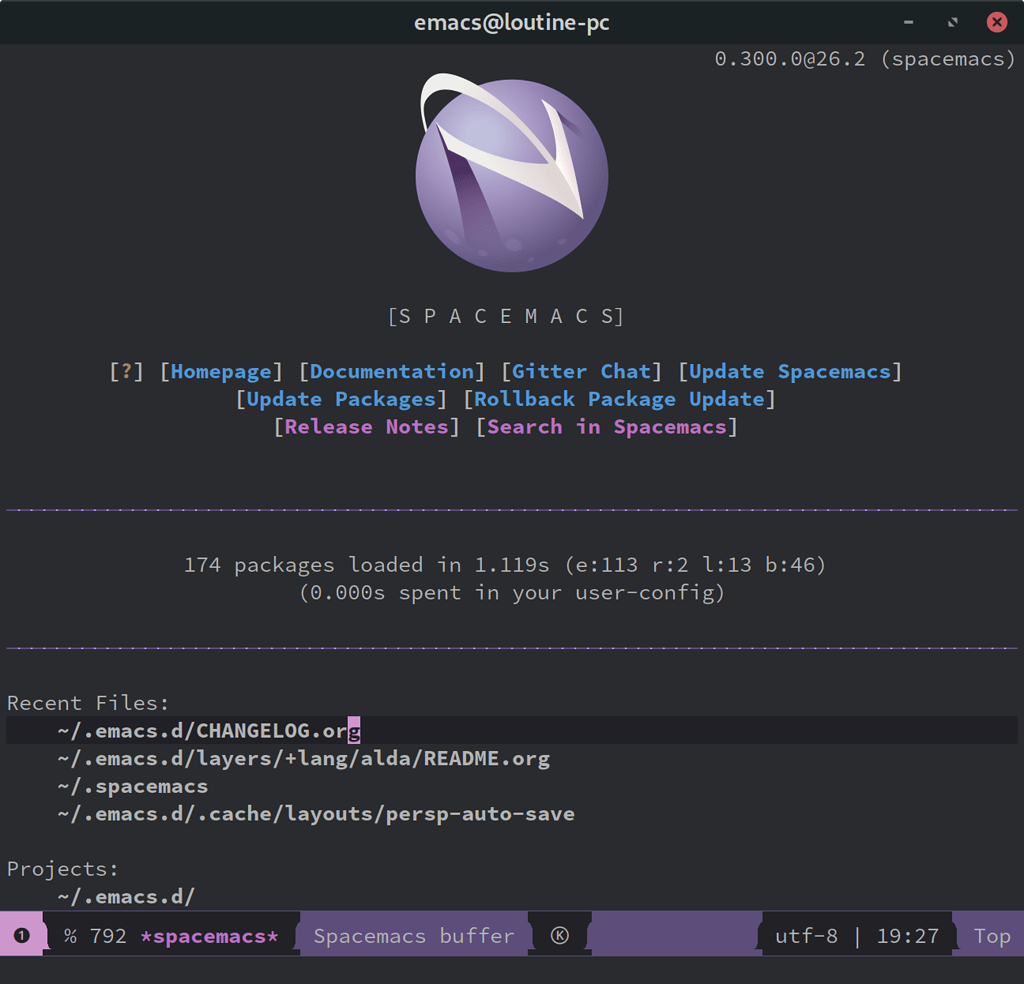Click the Ⓚ state icon in the mode line

tap(559, 935)
